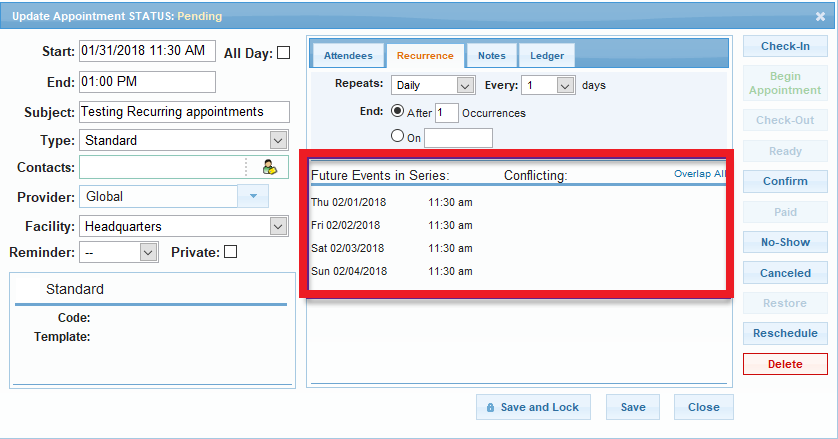The width and height of the screenshot is (838, 439).
Task: Switch to the Ledger tab
Action: coord(547,56)
